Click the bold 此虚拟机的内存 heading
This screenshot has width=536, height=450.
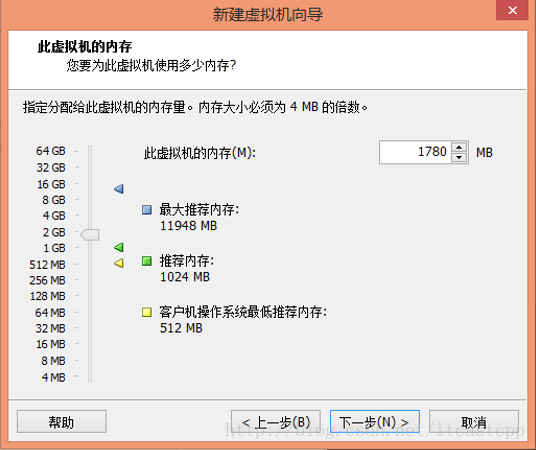point(84,47)
